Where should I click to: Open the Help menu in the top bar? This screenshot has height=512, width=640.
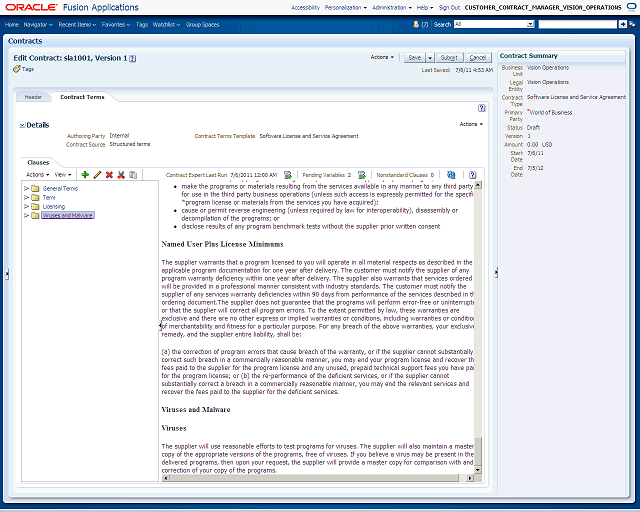pos(425,7)
